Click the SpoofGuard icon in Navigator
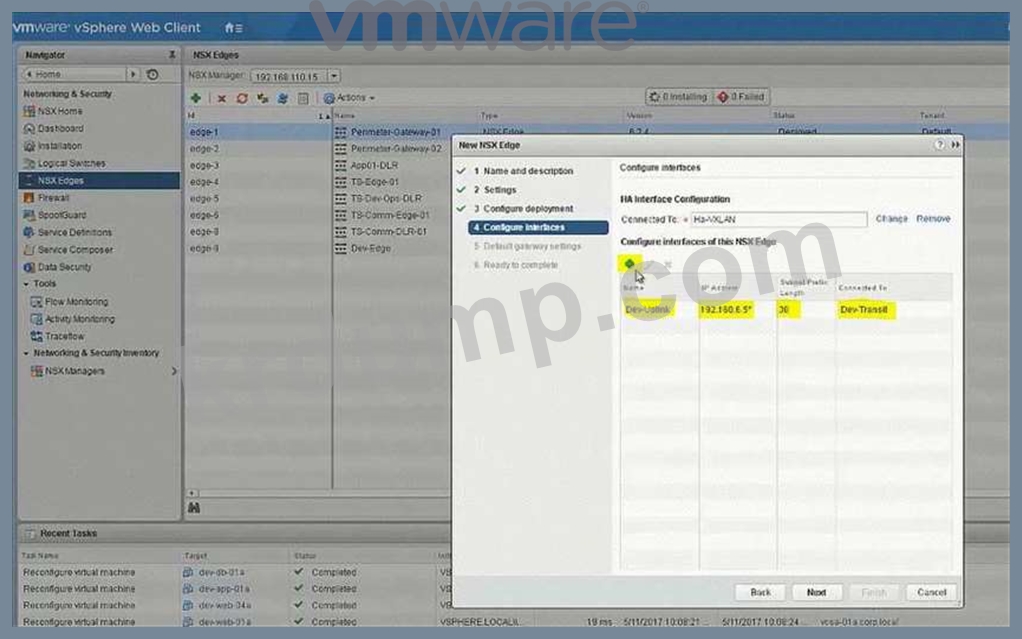1022x639 pixels. click(29, 215)
